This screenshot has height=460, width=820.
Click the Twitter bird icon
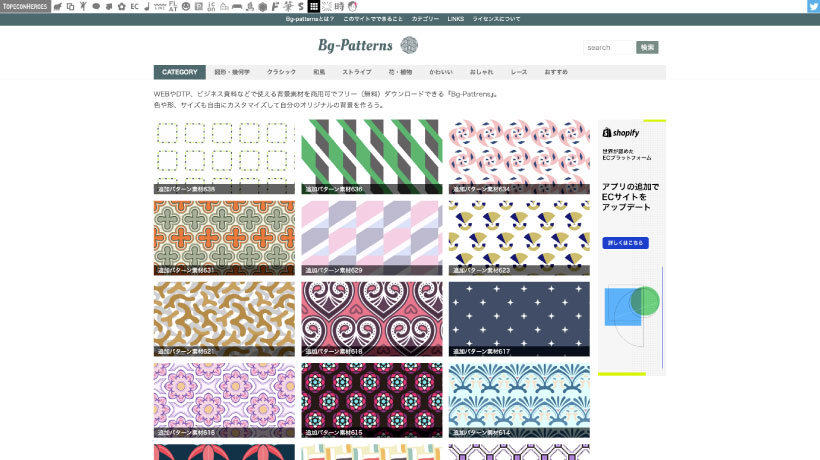813,6
